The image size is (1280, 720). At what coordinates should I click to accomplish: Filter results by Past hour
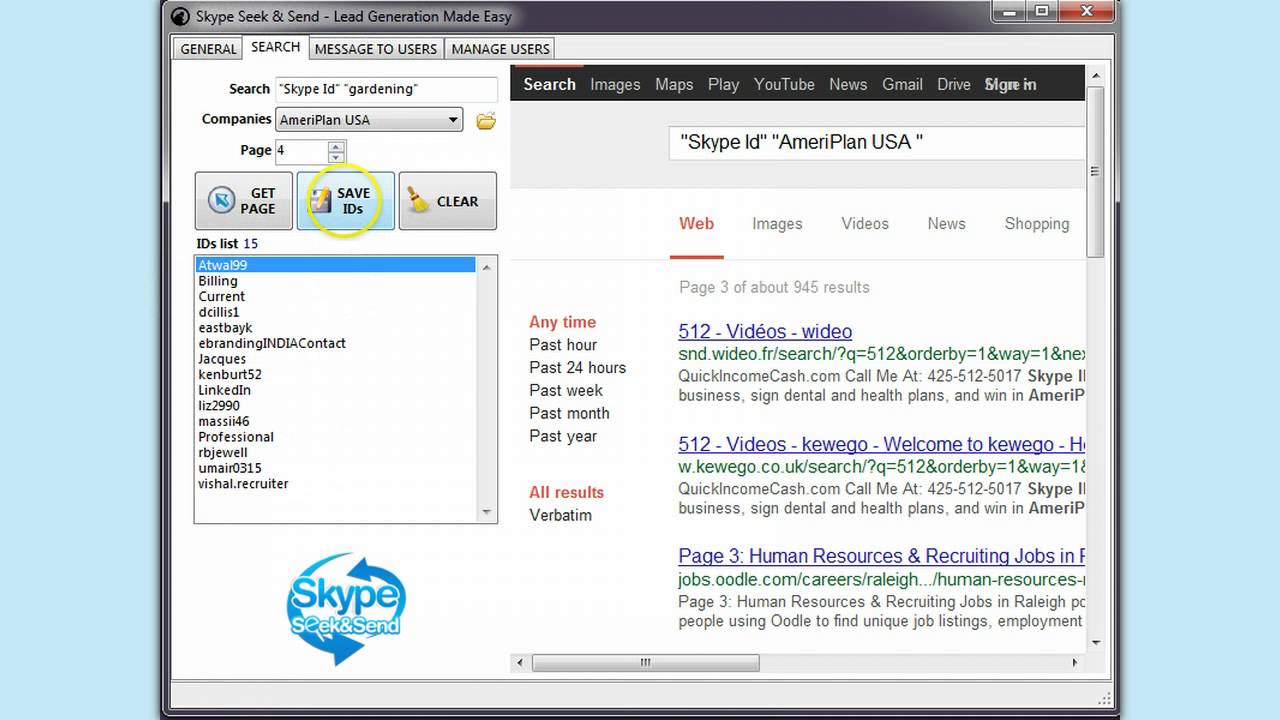[563, 345]
